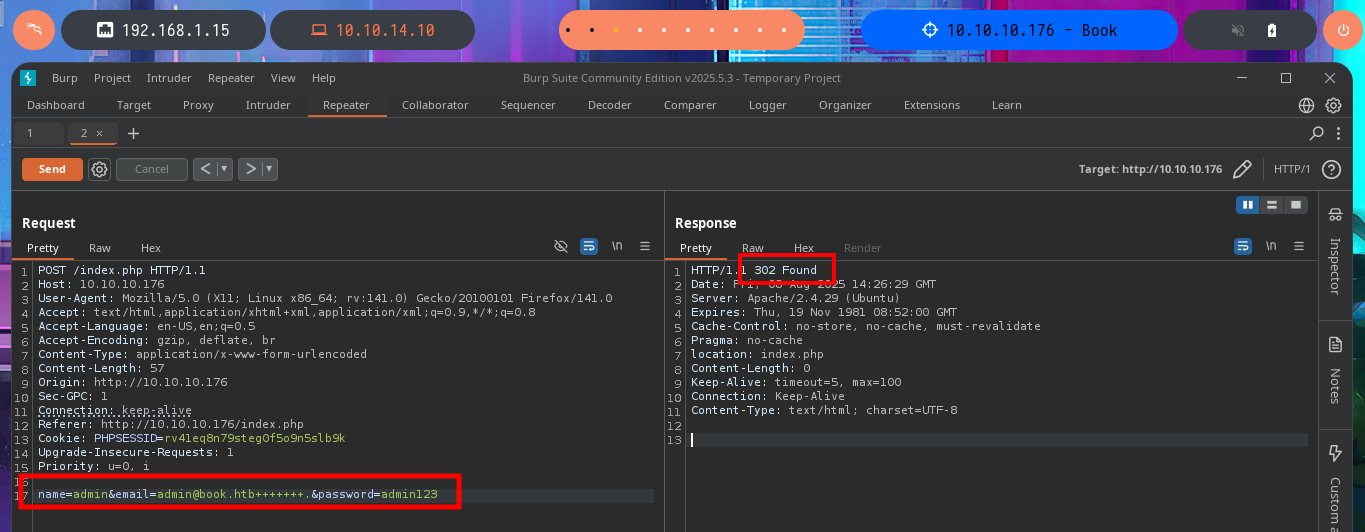
Task: Select the HTTP/1 protocol button
Action: [x=1292, y=169]
